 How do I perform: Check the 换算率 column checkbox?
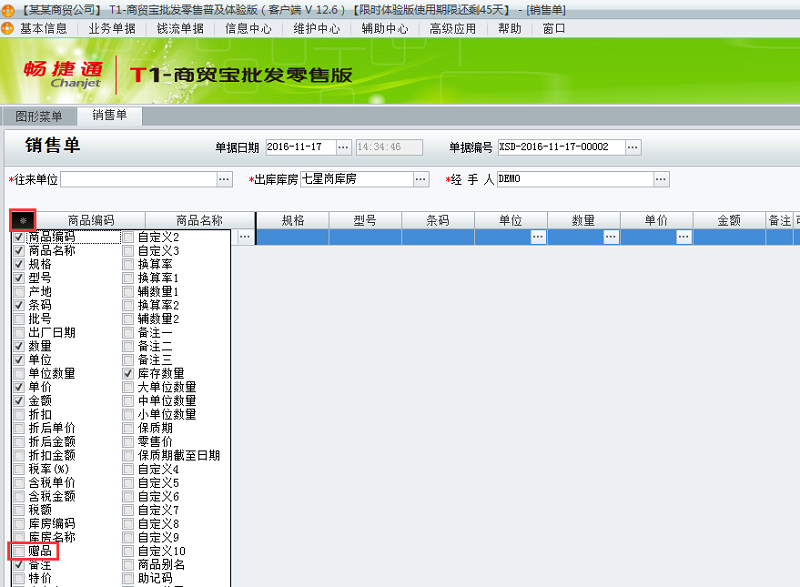[128, 264]
